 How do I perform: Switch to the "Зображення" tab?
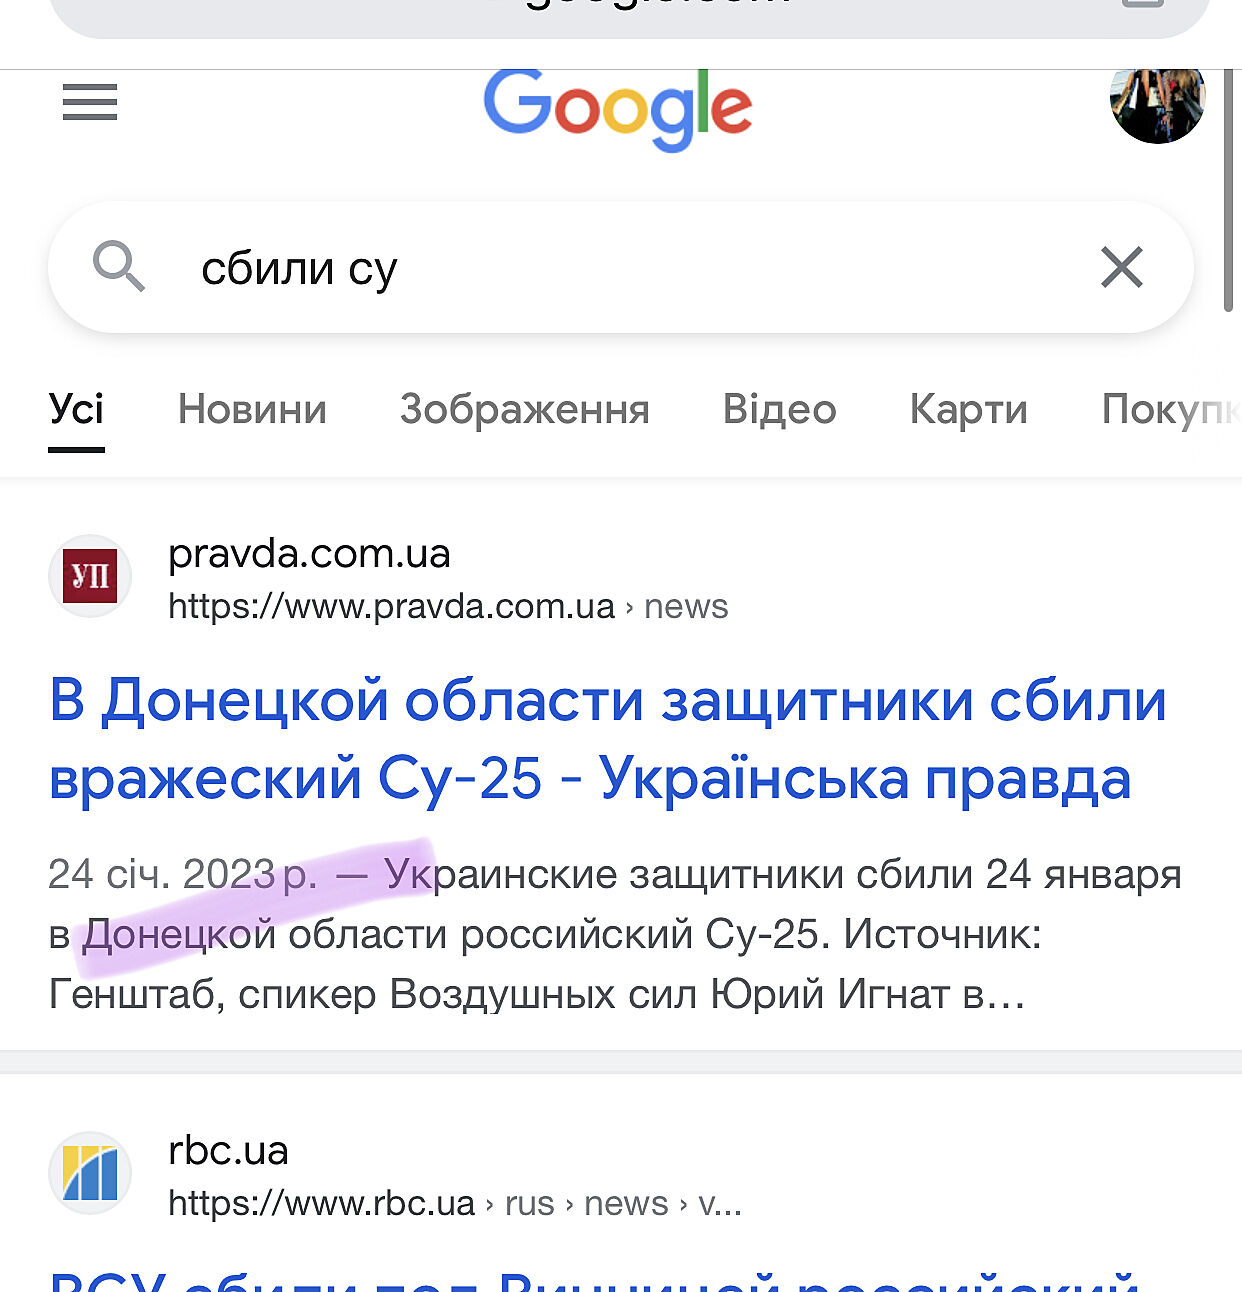(x=524, y=409)
